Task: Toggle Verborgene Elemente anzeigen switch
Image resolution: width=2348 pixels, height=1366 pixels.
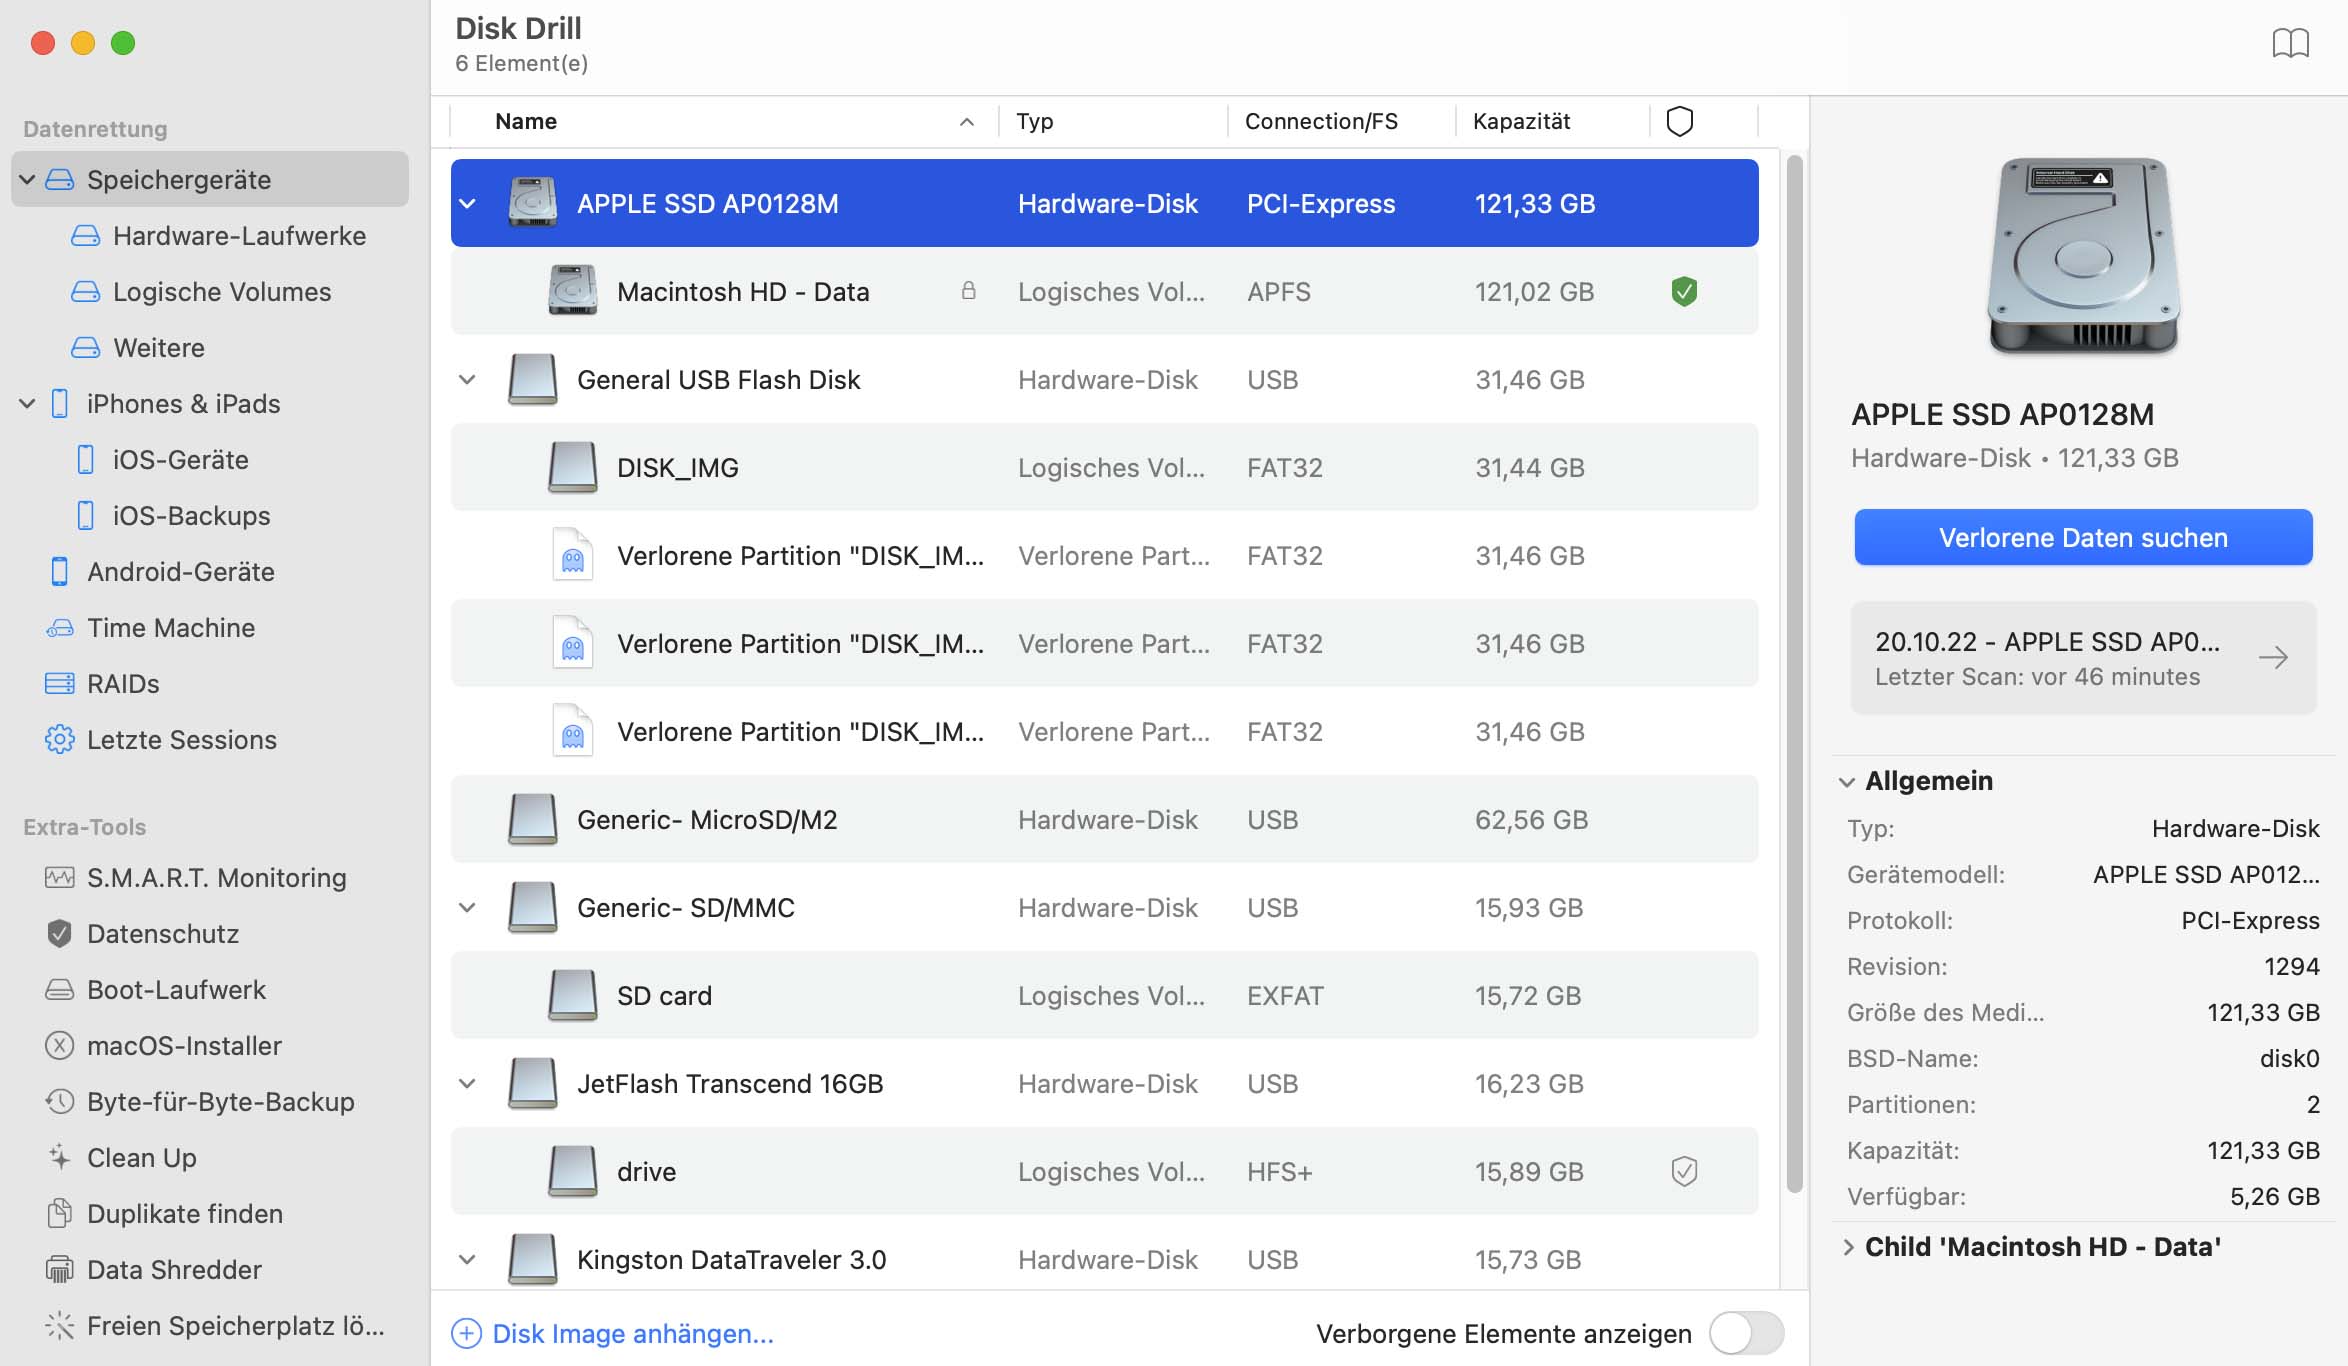Action: (1746, 1333)
